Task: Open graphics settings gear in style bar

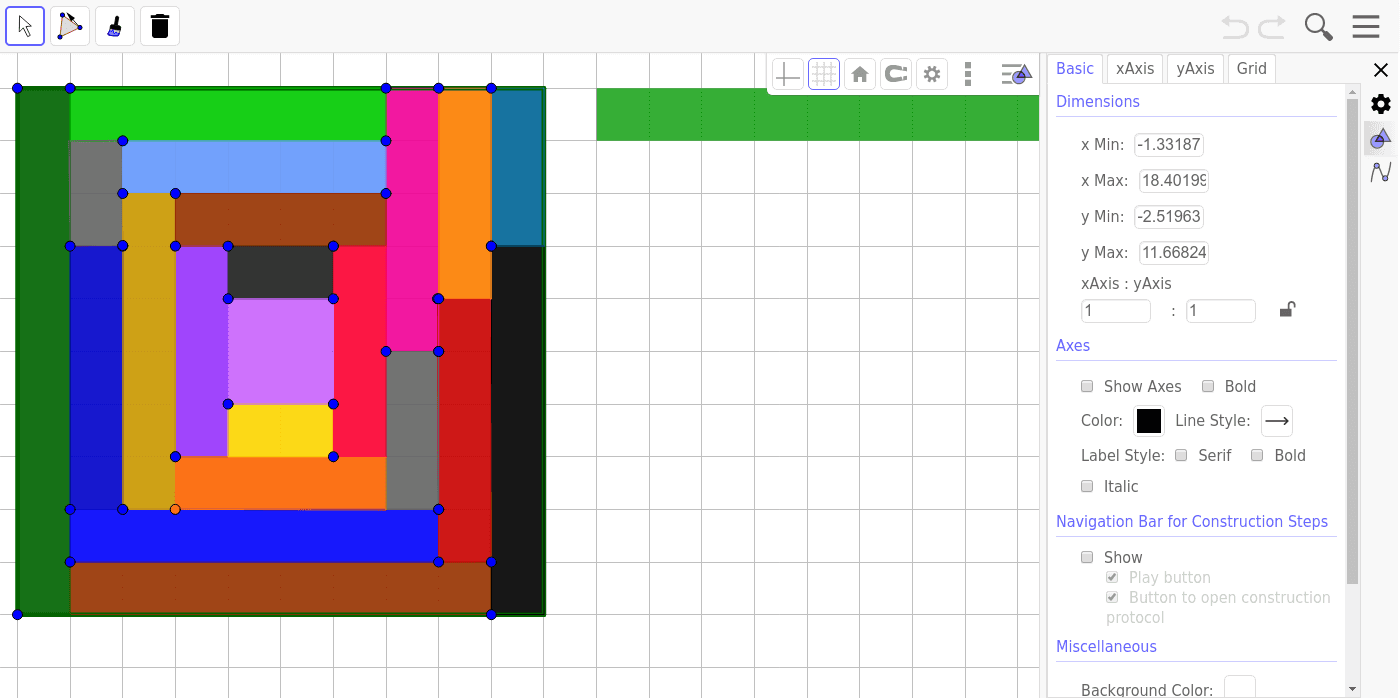Action: pyautogui.click(x=932, y=74)
